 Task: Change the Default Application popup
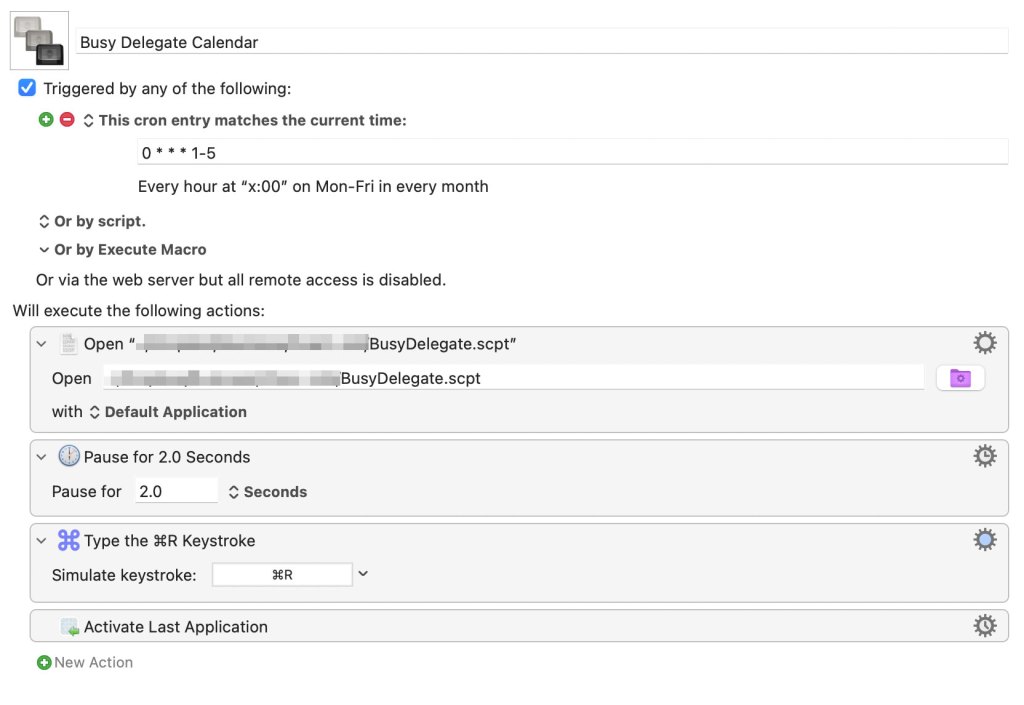point(167,412)
